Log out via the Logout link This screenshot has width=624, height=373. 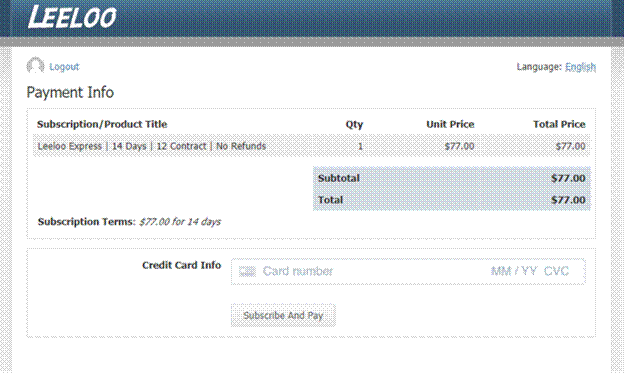click(64, 66)
